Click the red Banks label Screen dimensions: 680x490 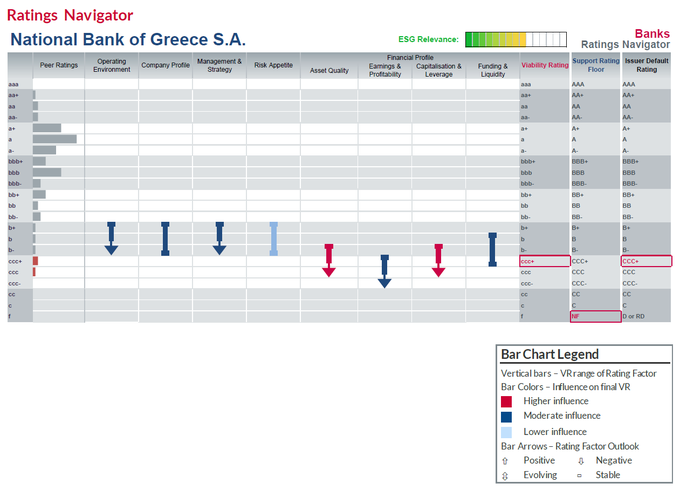[652, 33]
